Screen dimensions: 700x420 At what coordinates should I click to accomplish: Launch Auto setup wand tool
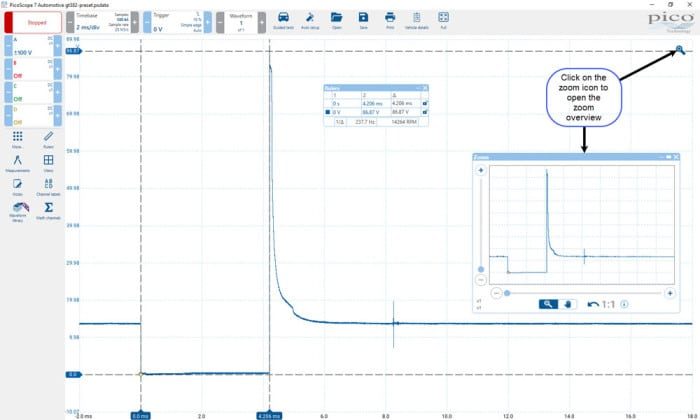(x=310, y=21)
